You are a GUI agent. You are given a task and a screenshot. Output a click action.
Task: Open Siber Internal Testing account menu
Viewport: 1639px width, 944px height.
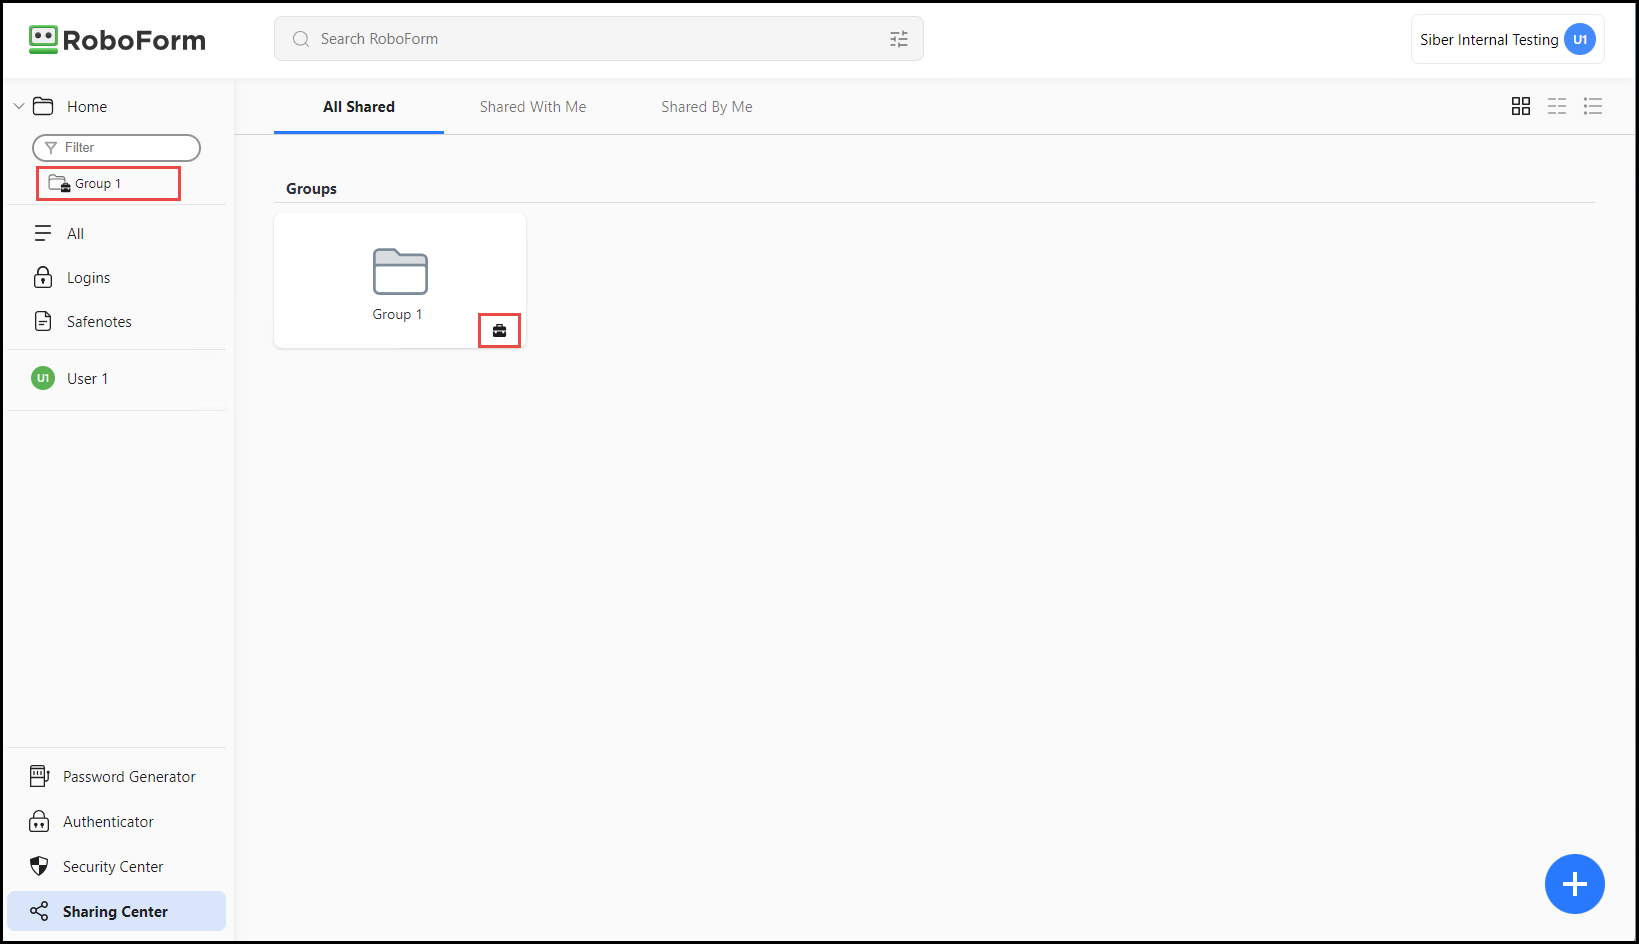(x=1506, y=40)
